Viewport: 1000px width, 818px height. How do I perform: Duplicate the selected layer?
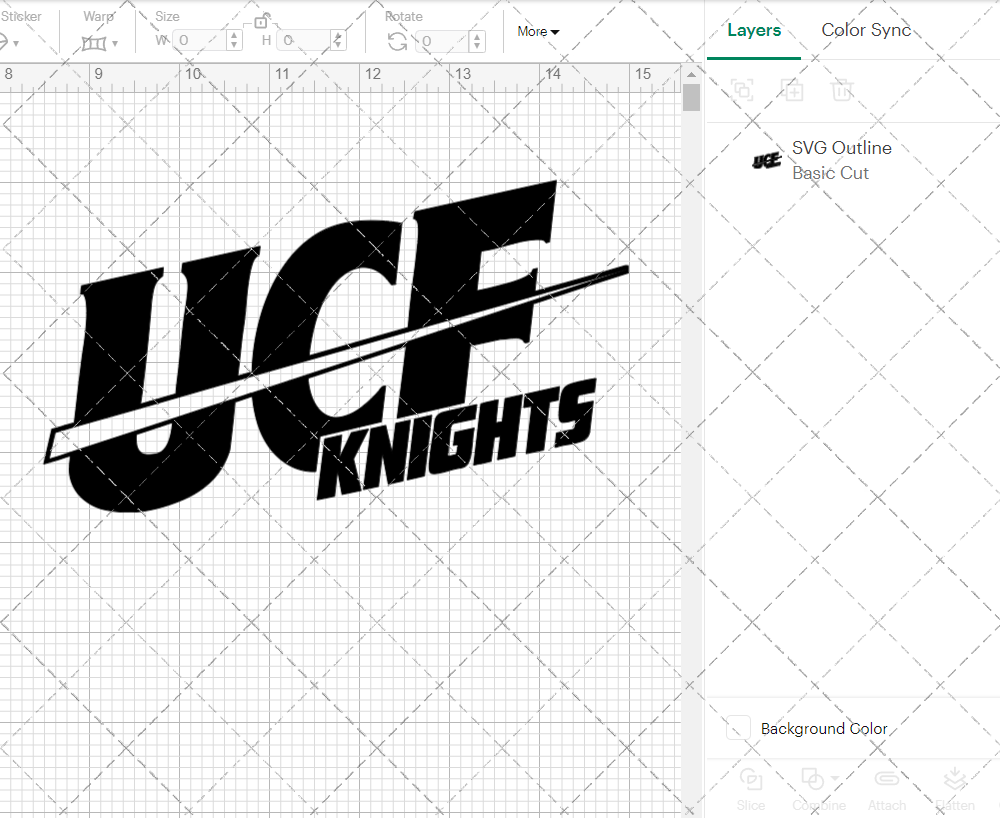pyautogui.click(x=793, y=90)
